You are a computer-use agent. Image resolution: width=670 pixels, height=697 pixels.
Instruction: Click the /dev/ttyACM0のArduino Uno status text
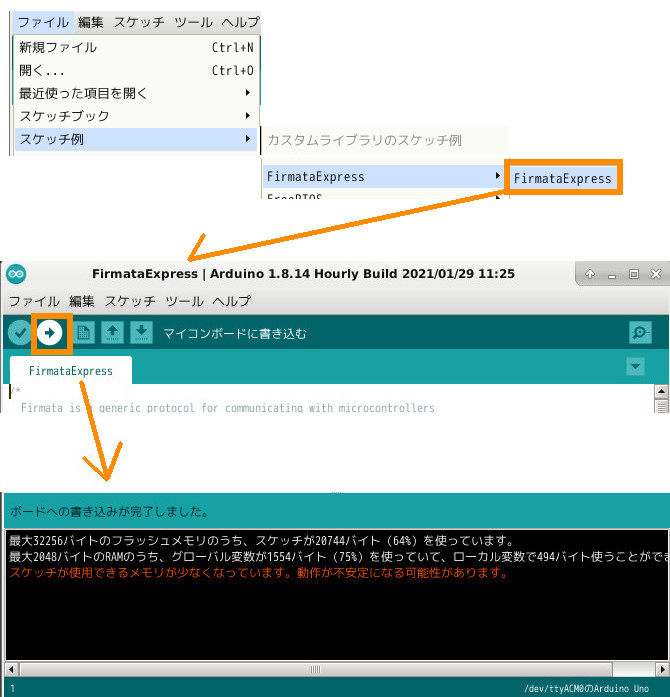click(586, 689)
